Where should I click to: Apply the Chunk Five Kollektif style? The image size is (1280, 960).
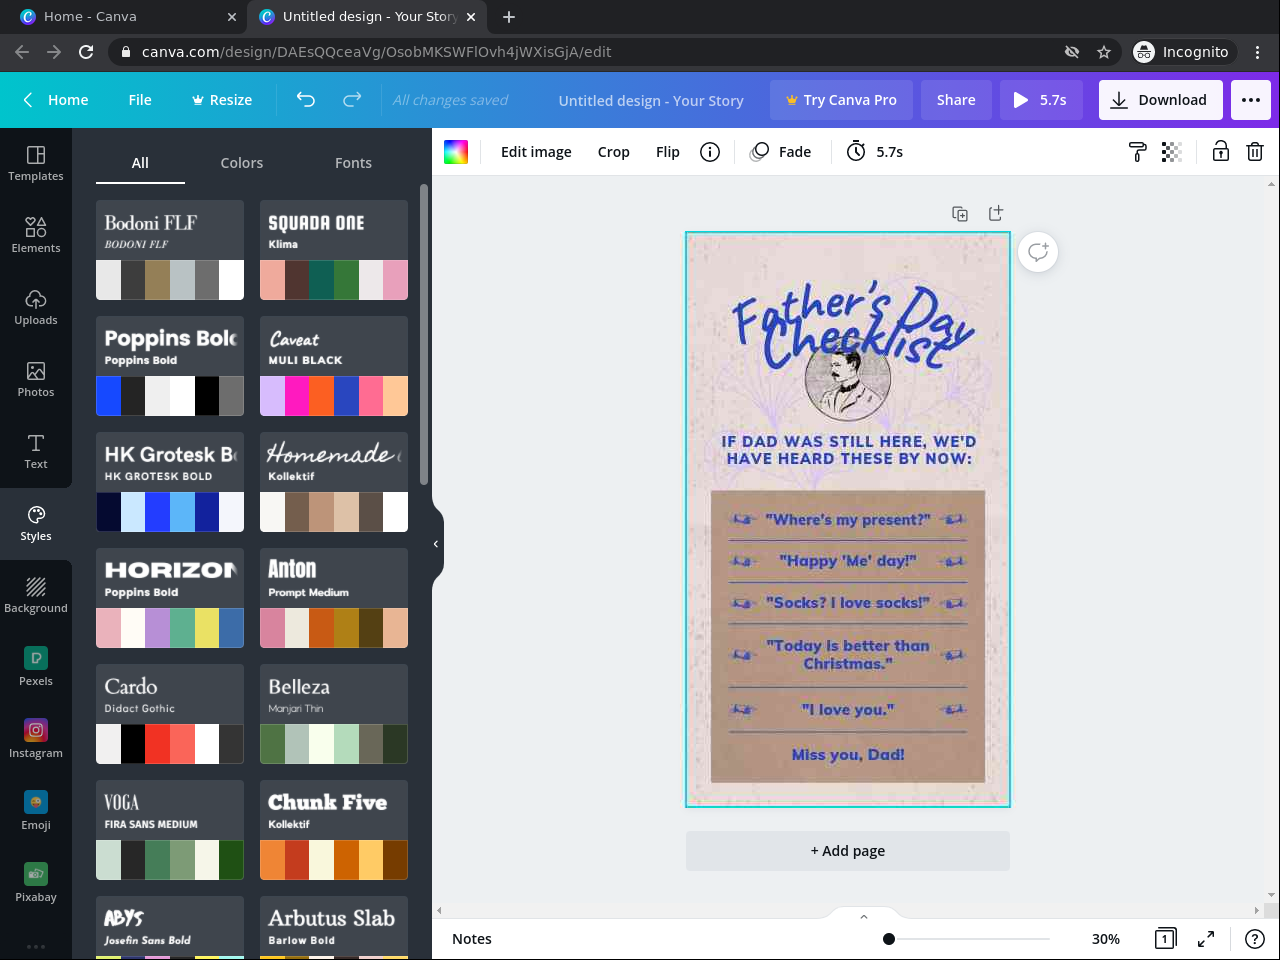point(334,830)
